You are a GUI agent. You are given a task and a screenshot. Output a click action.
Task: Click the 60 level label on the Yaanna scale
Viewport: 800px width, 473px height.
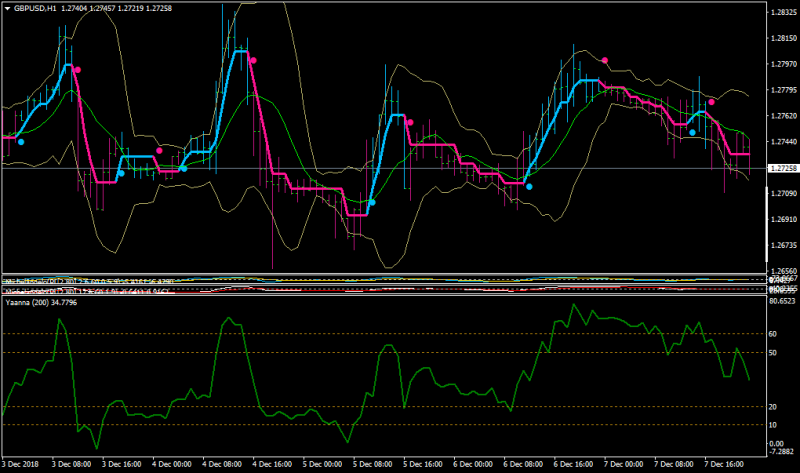(x=773, y=334)
